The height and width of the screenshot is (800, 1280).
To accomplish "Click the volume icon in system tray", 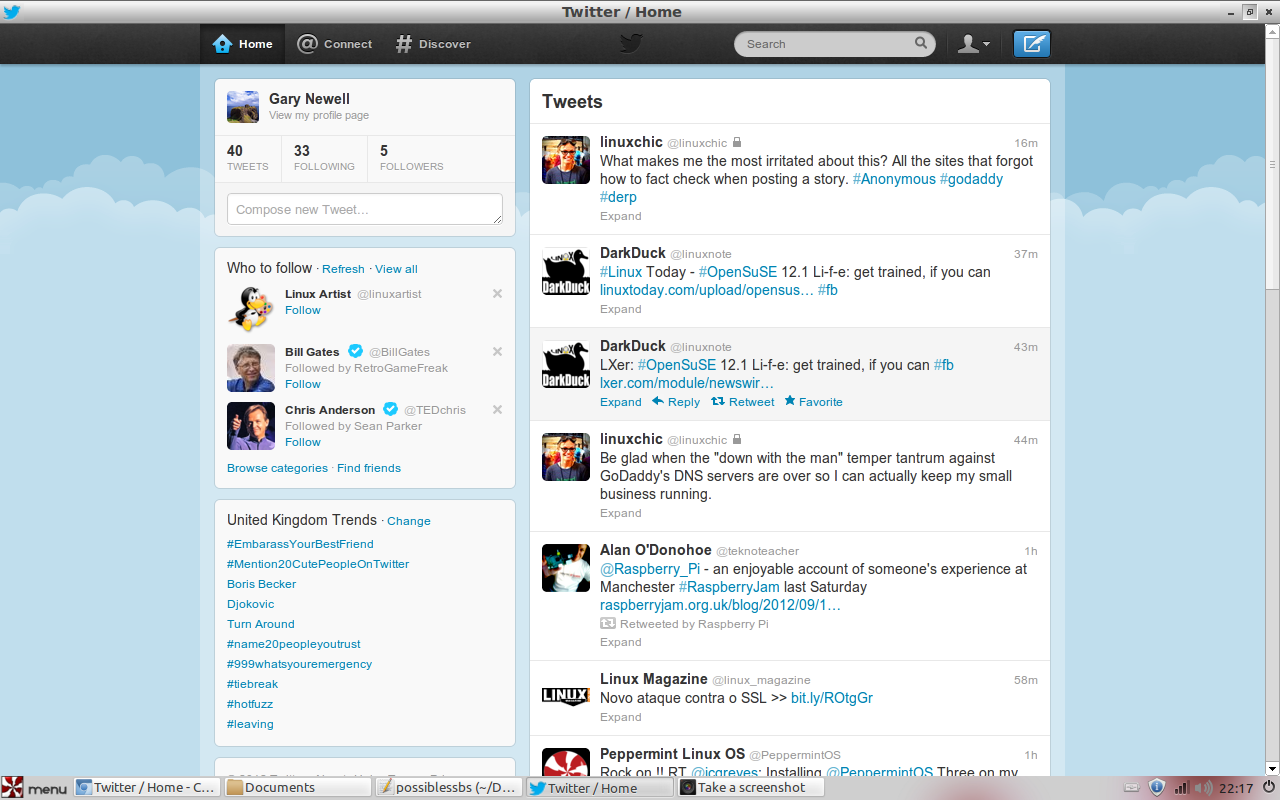I will pyautogui.click(x=1204, y=788).
